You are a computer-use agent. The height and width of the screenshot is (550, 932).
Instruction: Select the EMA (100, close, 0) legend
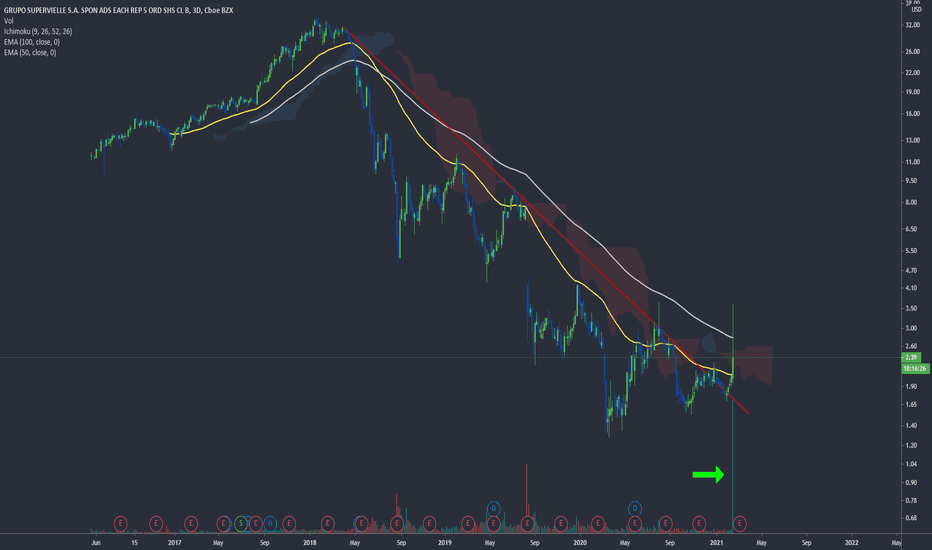(x=32, y=42)
